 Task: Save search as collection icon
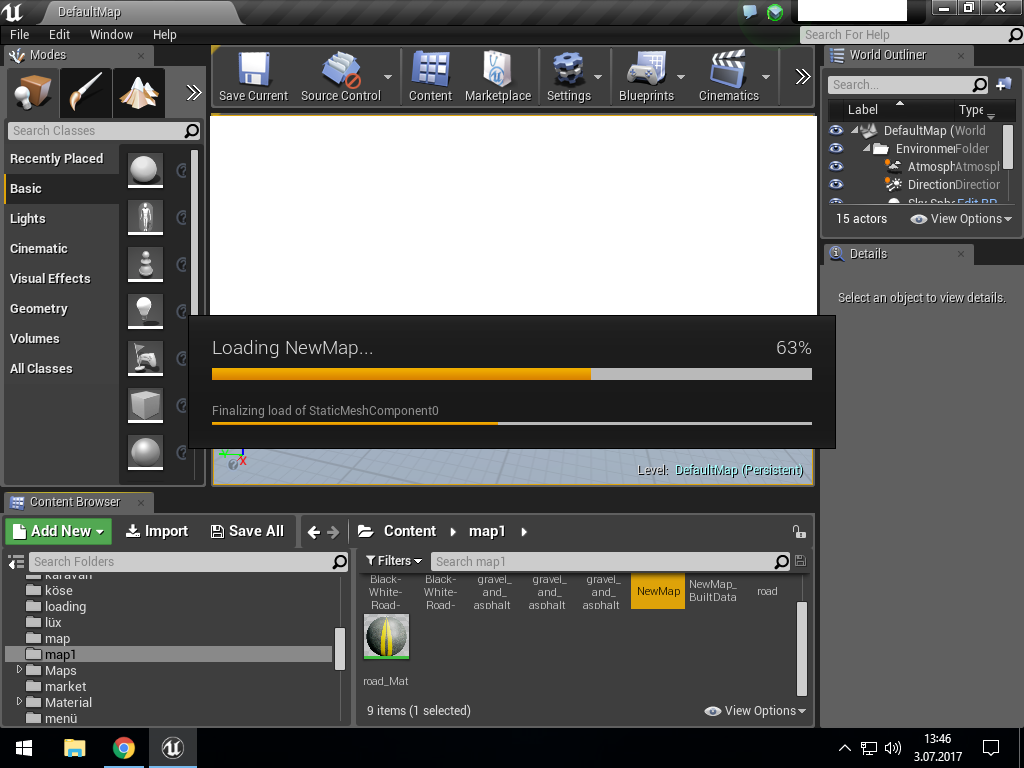(x=801, y=561)
